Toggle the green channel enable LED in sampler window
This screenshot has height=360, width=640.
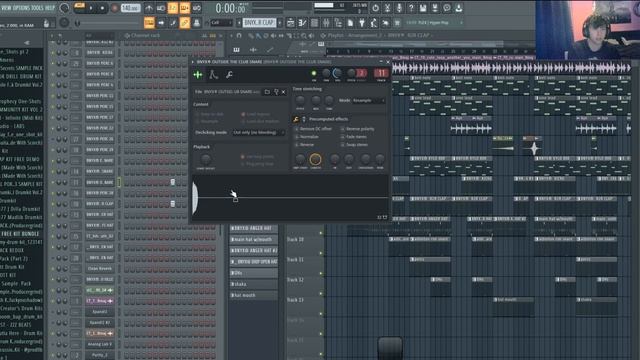pos(314,73)
